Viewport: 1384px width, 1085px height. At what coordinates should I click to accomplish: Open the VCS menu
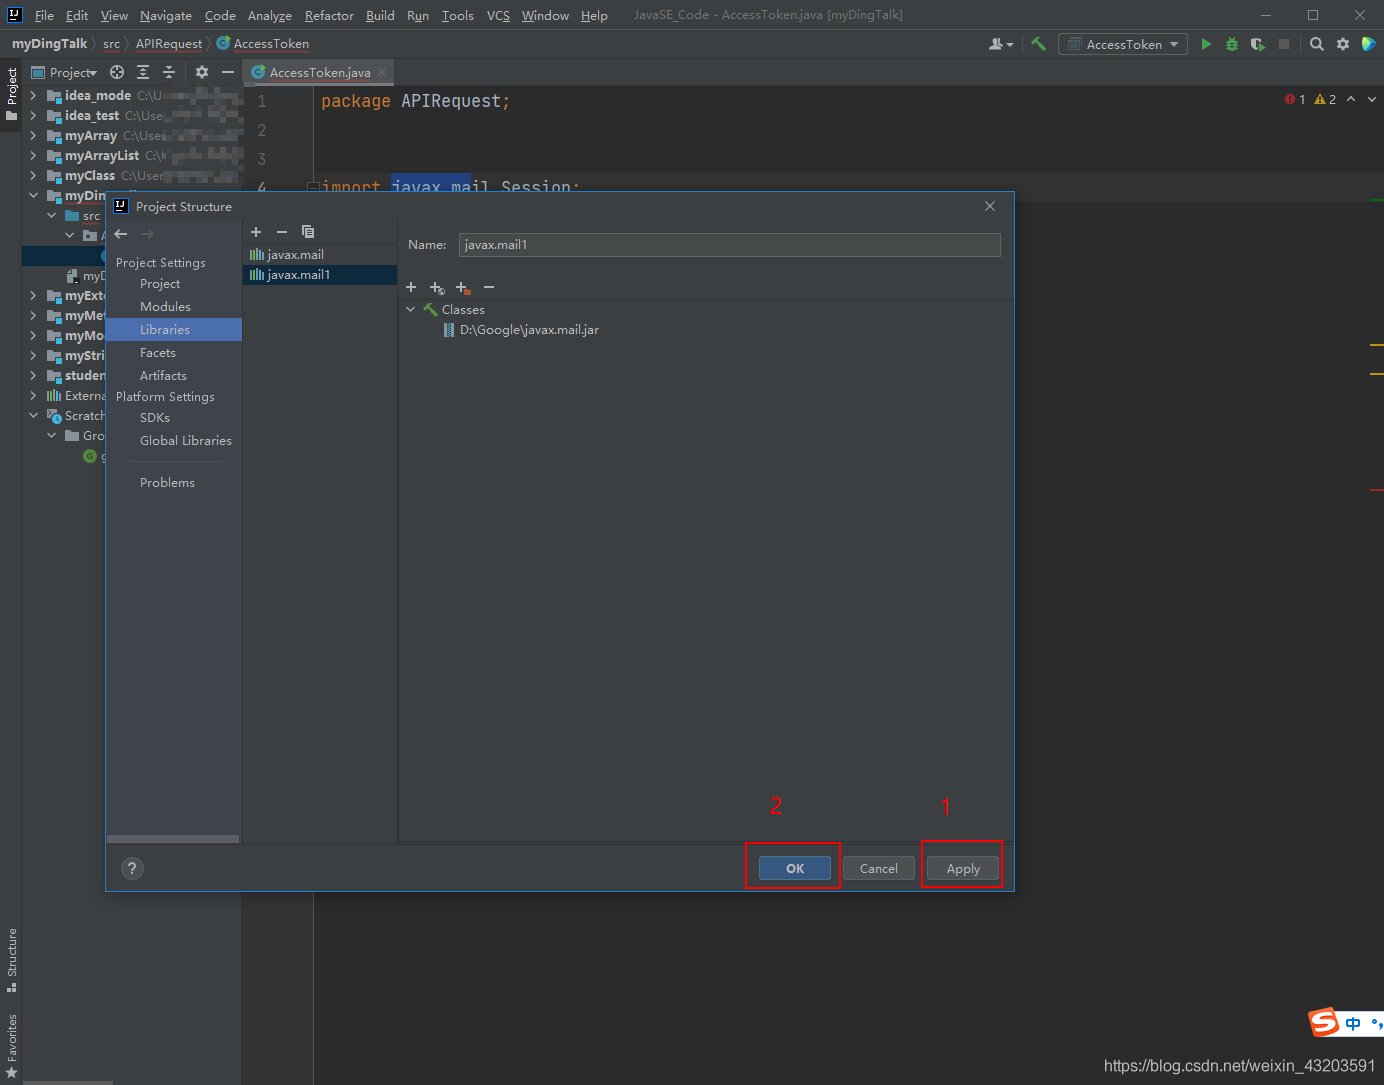498,15
